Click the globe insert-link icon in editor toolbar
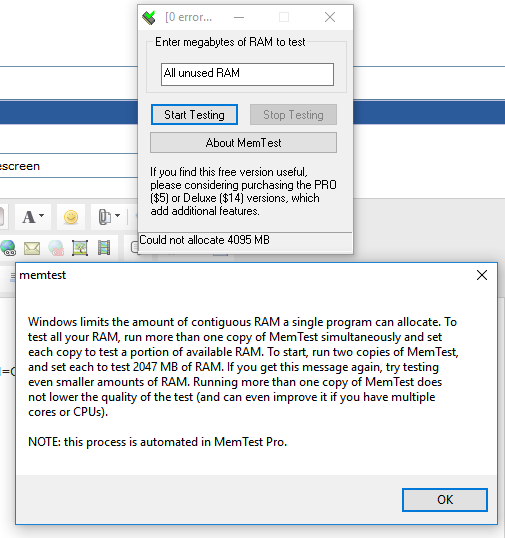Image resolution: width=505 pixels, height=538 pixels. tap(8, 248)
